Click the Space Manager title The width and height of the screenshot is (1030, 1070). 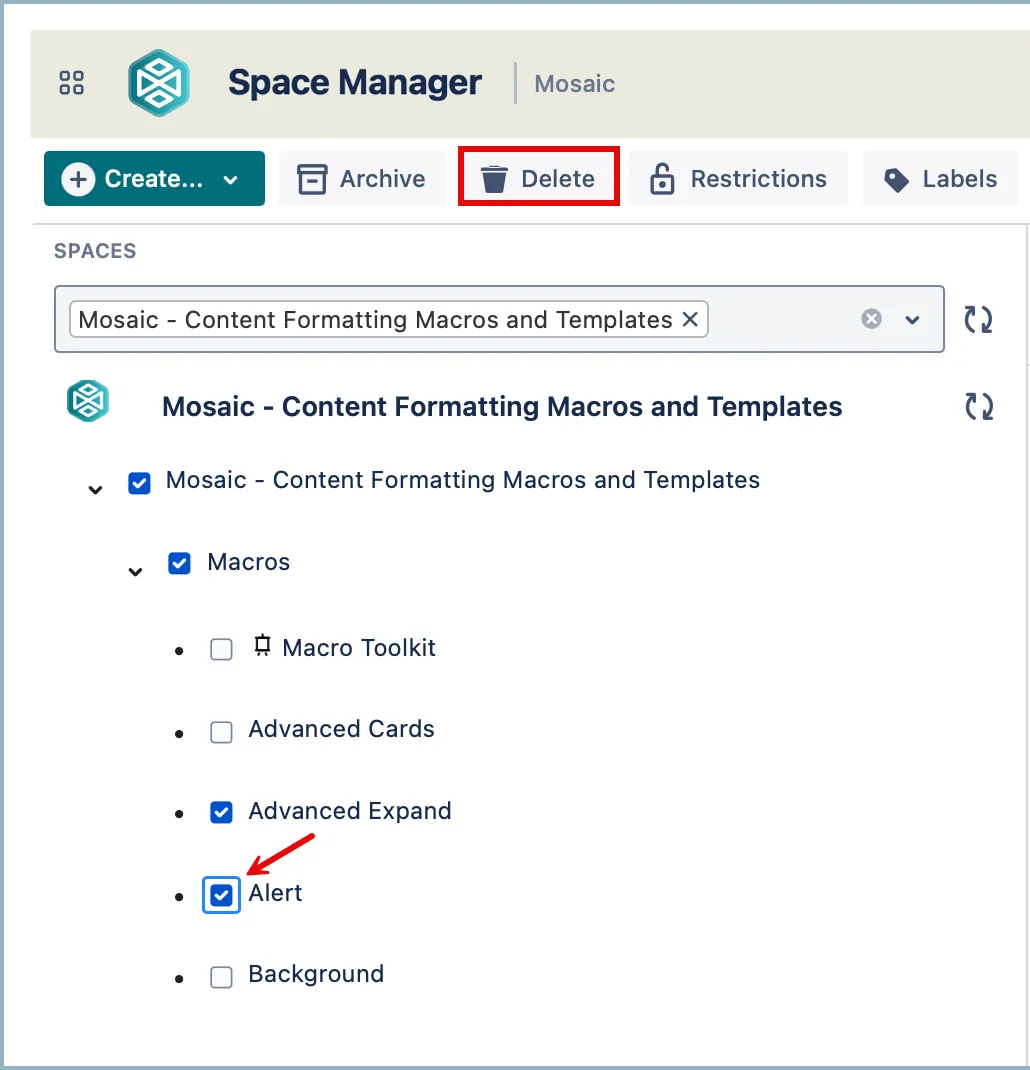(x=355, y=83)
